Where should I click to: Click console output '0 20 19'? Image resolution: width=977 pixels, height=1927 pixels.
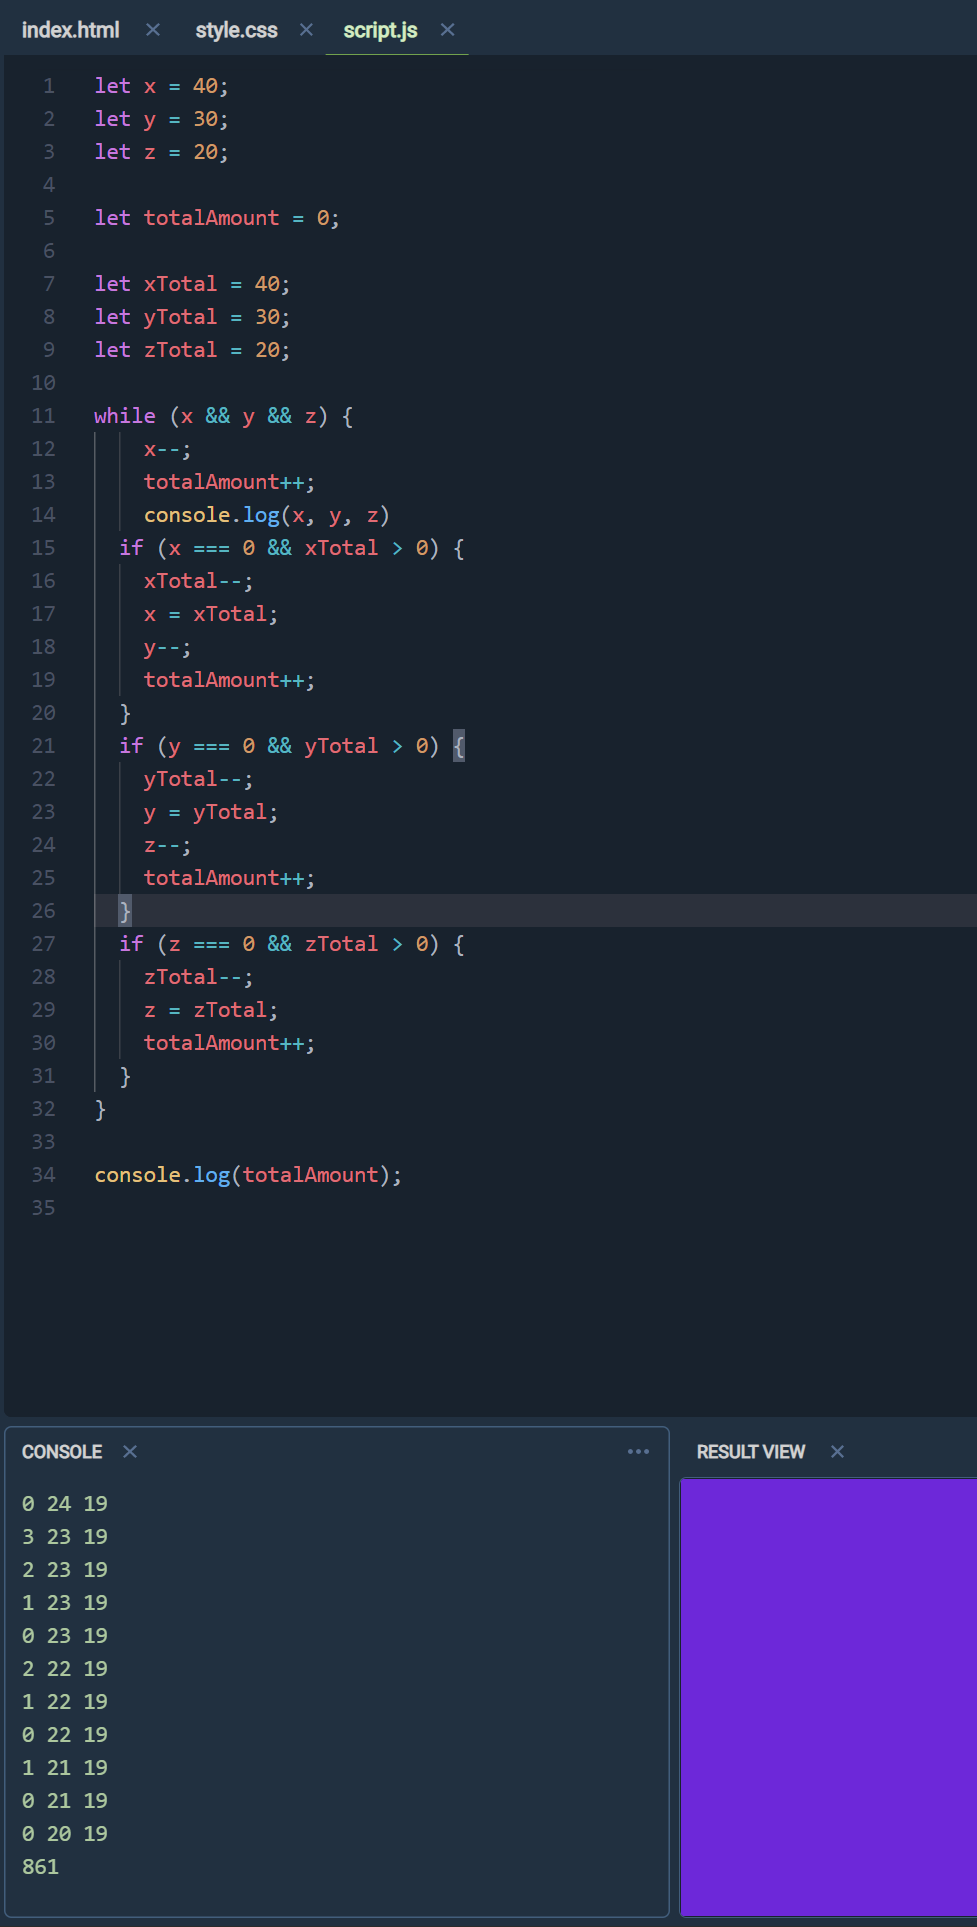point(65,1834)
